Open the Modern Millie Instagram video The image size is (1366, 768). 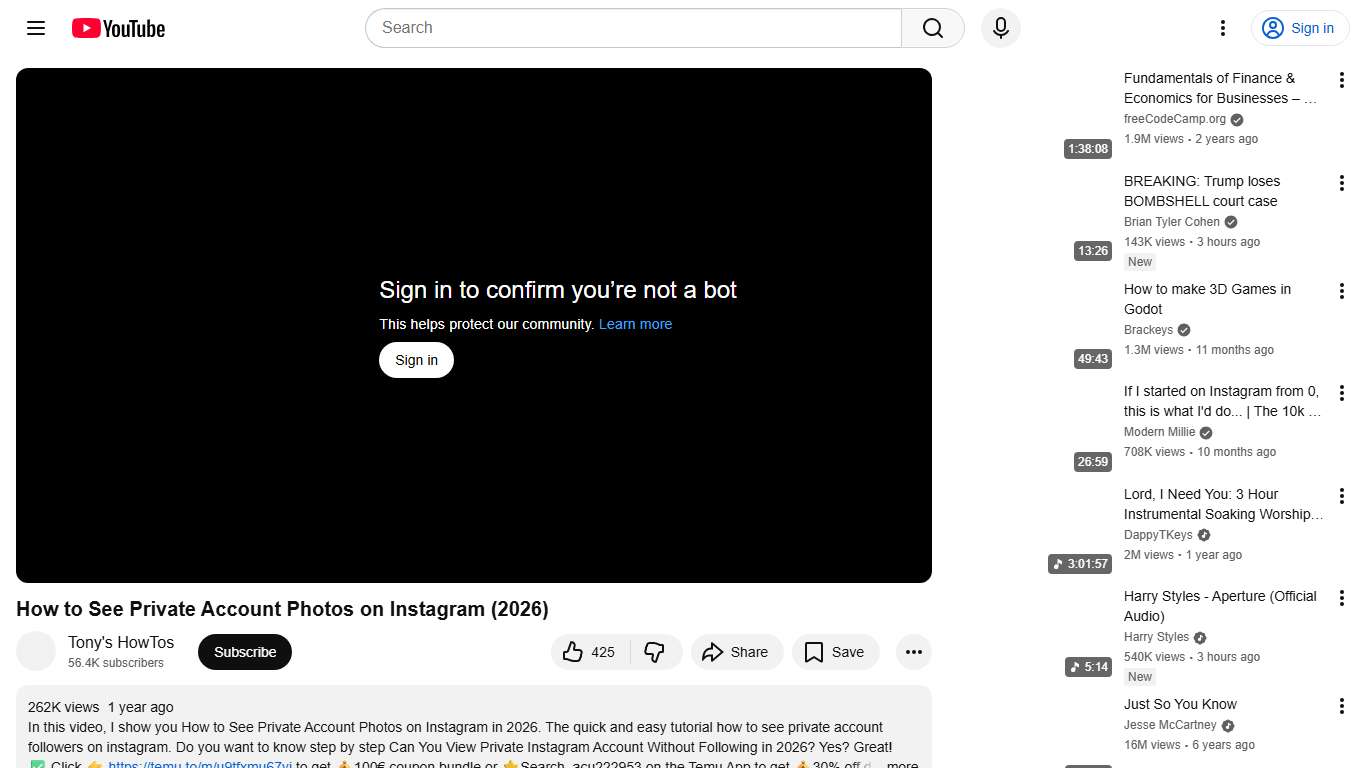point(1220,401)
